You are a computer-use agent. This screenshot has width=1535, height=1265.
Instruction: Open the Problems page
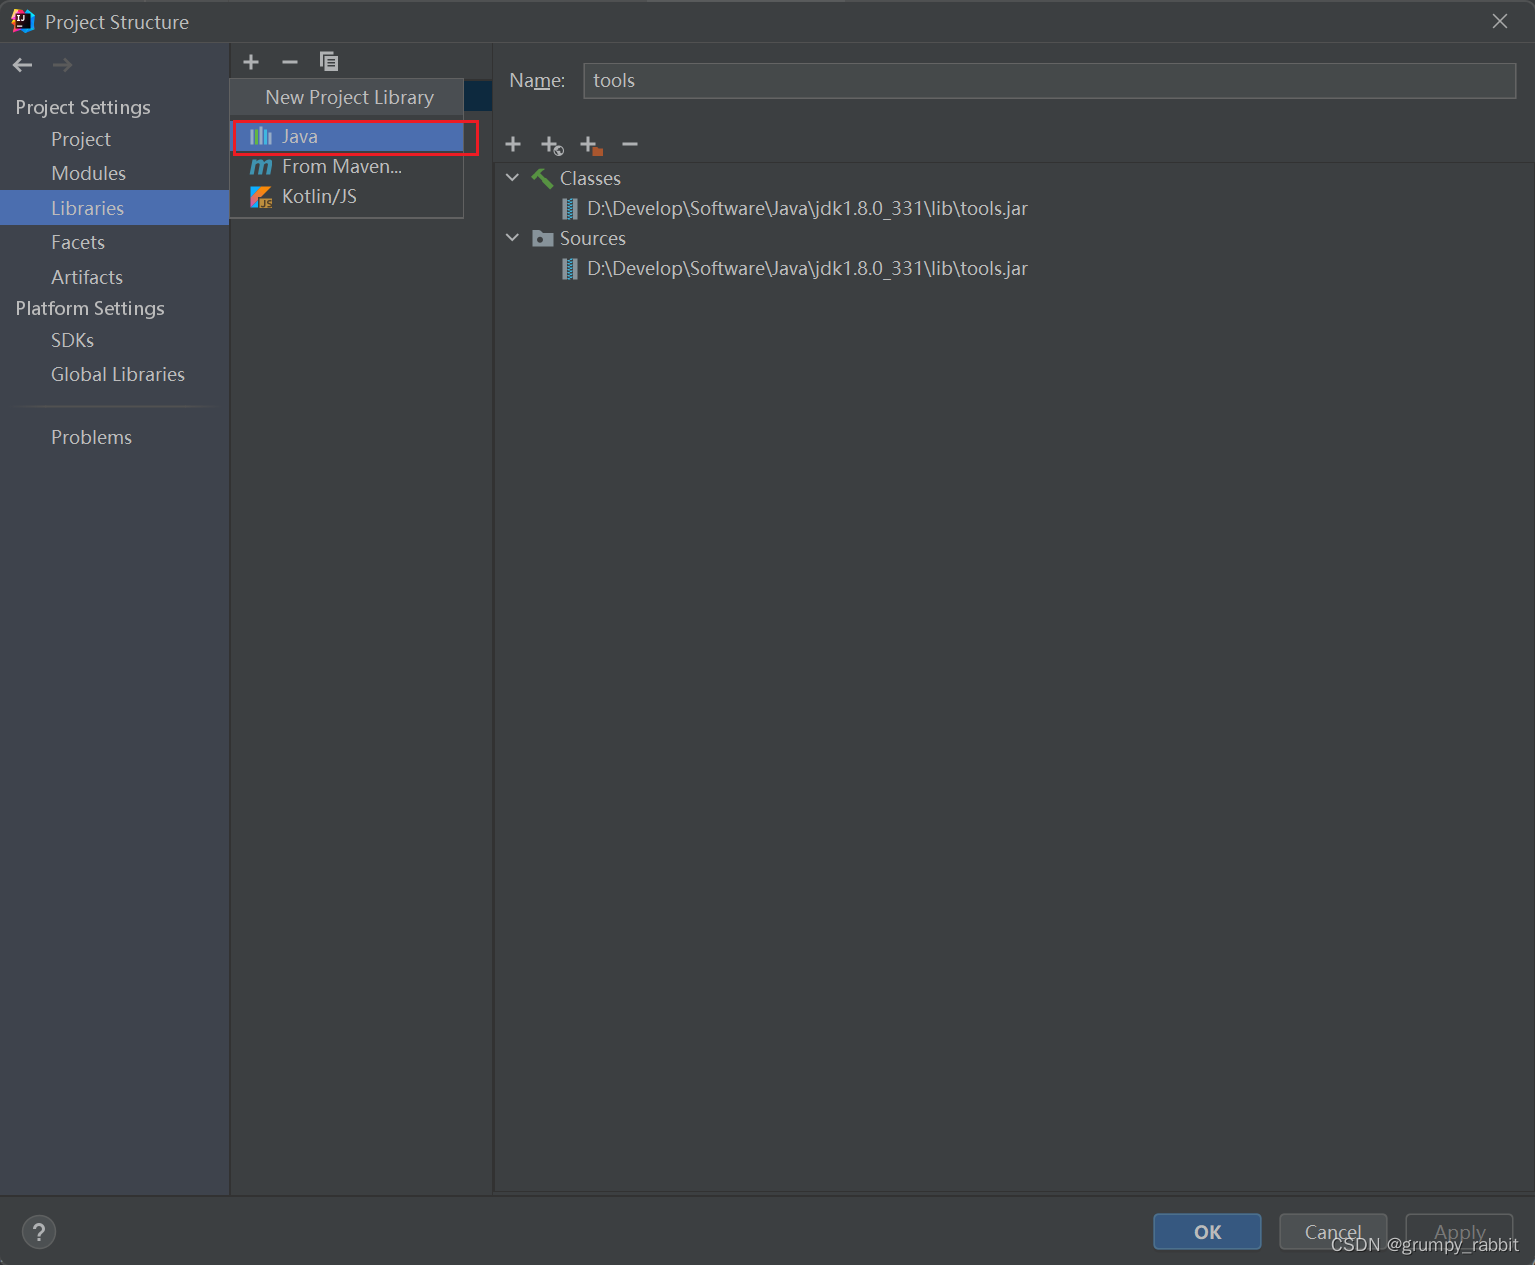click(x=91, y=437)
